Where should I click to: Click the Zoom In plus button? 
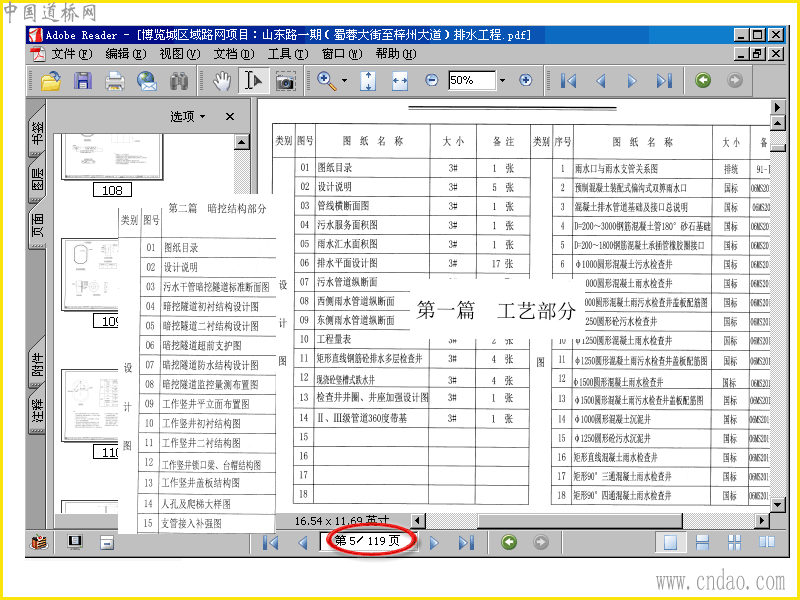click(x=526, y=80)
